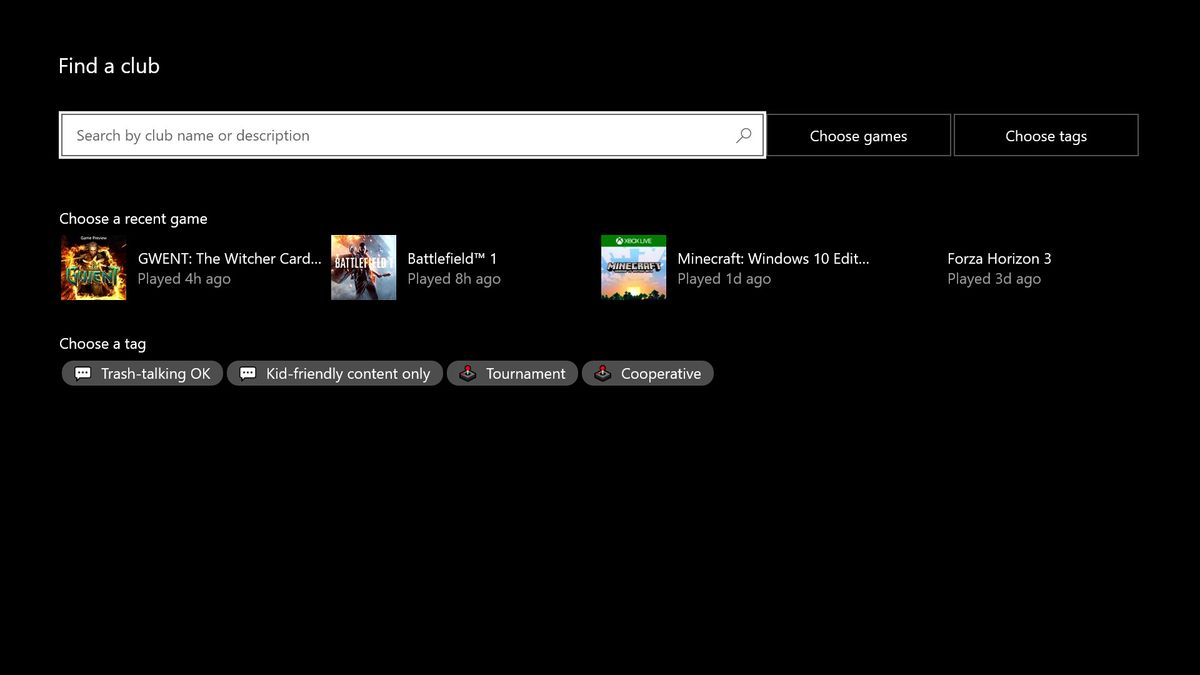Click the speech bubble icon on Trash-talking OK tag
1200x675 pixels.
[x=82, y=373]
